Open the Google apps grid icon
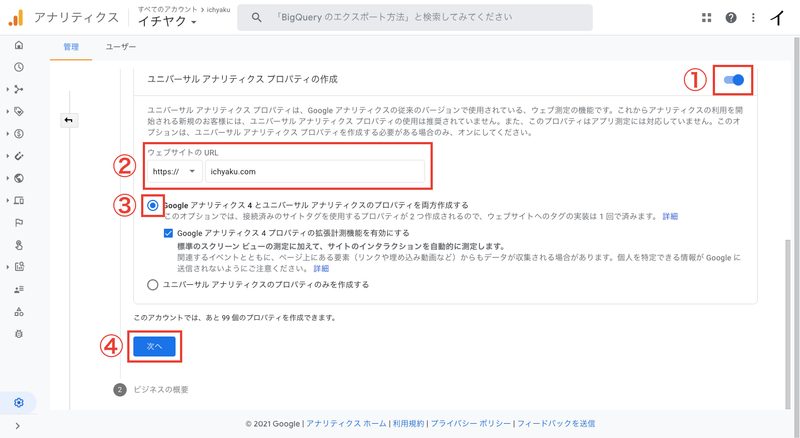Image resolution: width=800 pixels, height=438 pixels. point(707,18)
